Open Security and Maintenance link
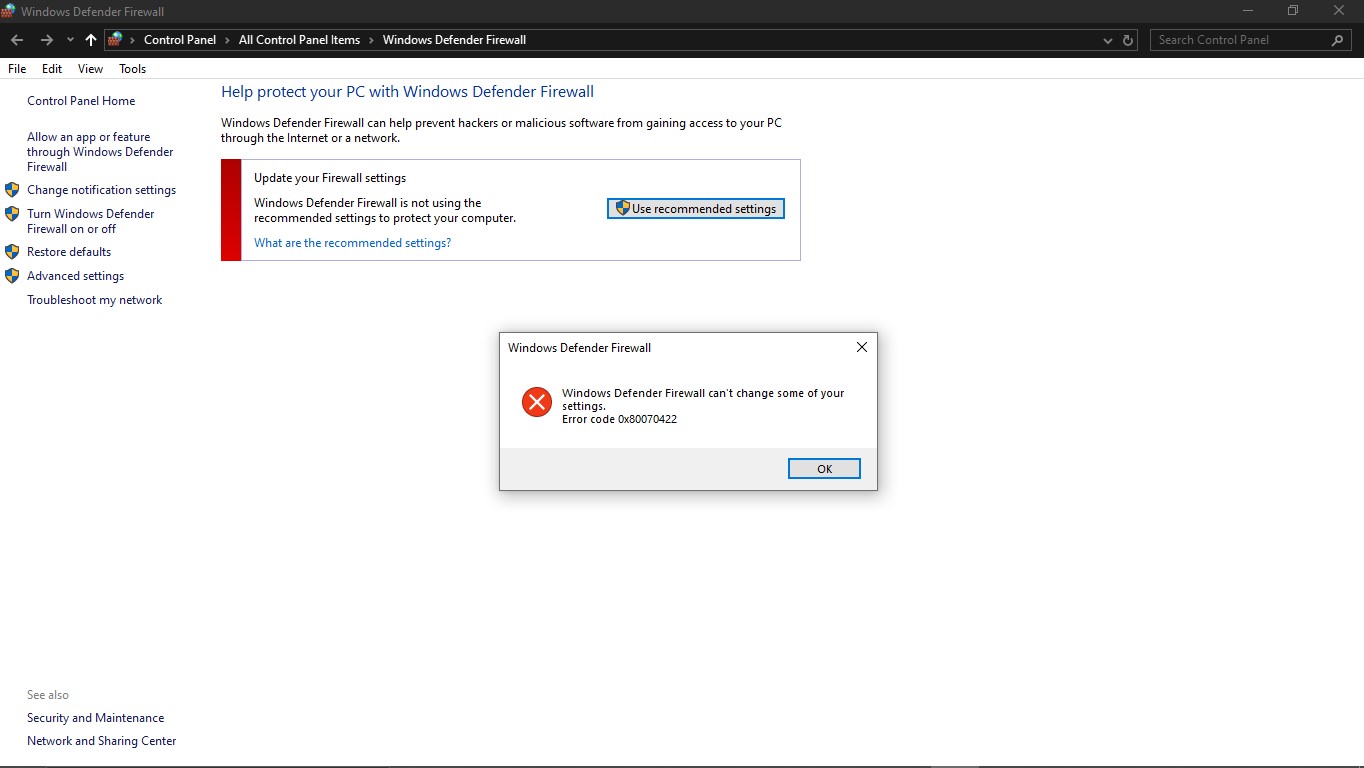 coord(95,718)
